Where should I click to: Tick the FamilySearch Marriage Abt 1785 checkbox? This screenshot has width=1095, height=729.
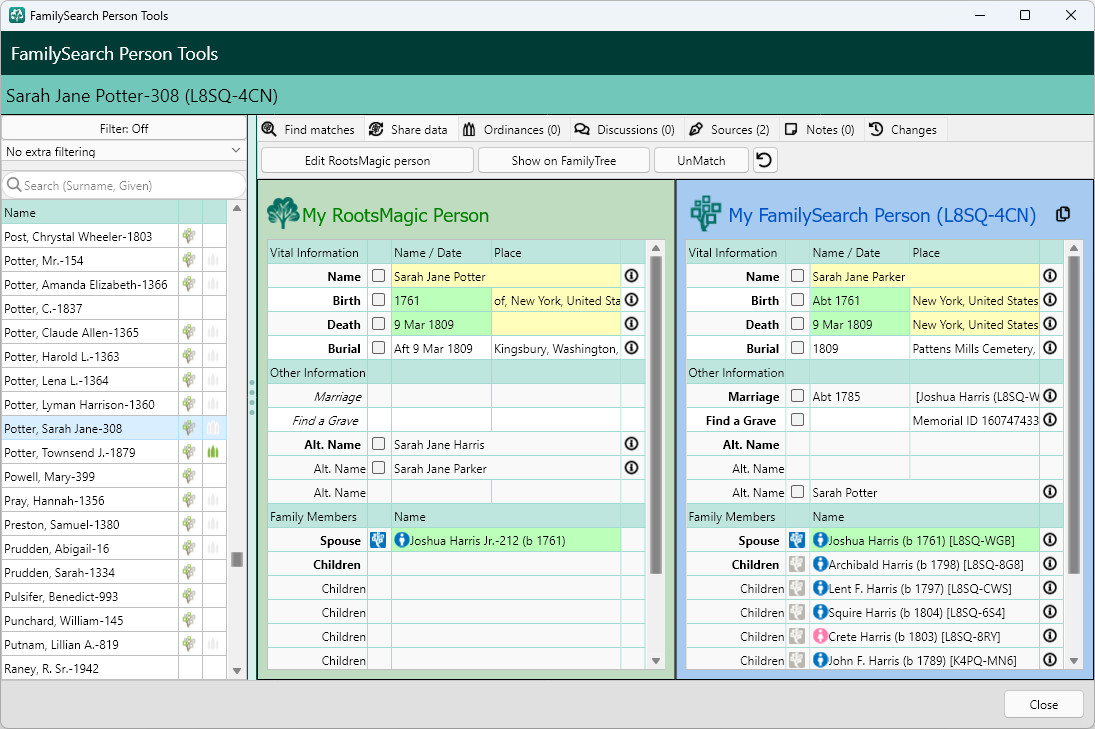click(798, 396)
